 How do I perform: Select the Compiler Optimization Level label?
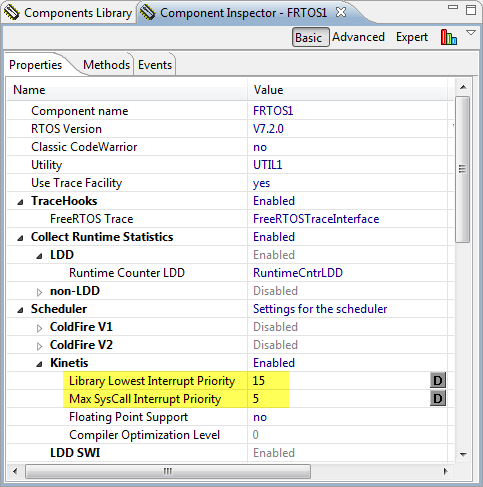pyautogui.click(x=144, y=435)
